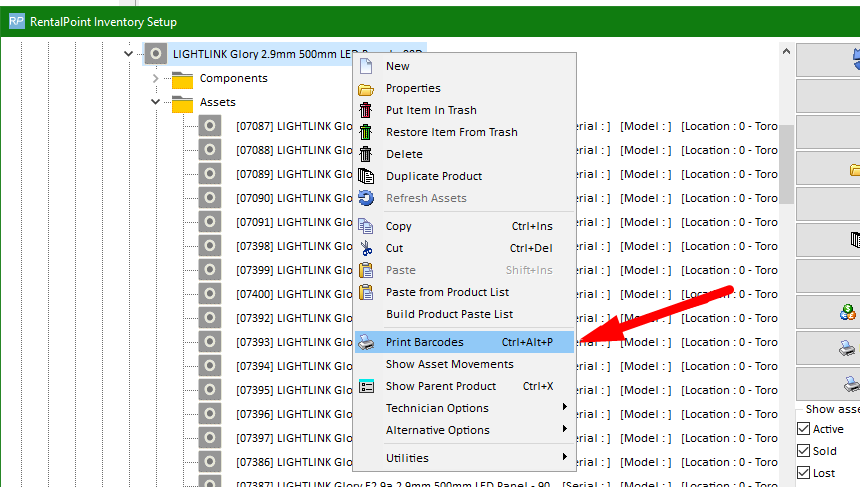
Task: Select asset row 07397 LIGHTLINK
Action: click(294, 438)
